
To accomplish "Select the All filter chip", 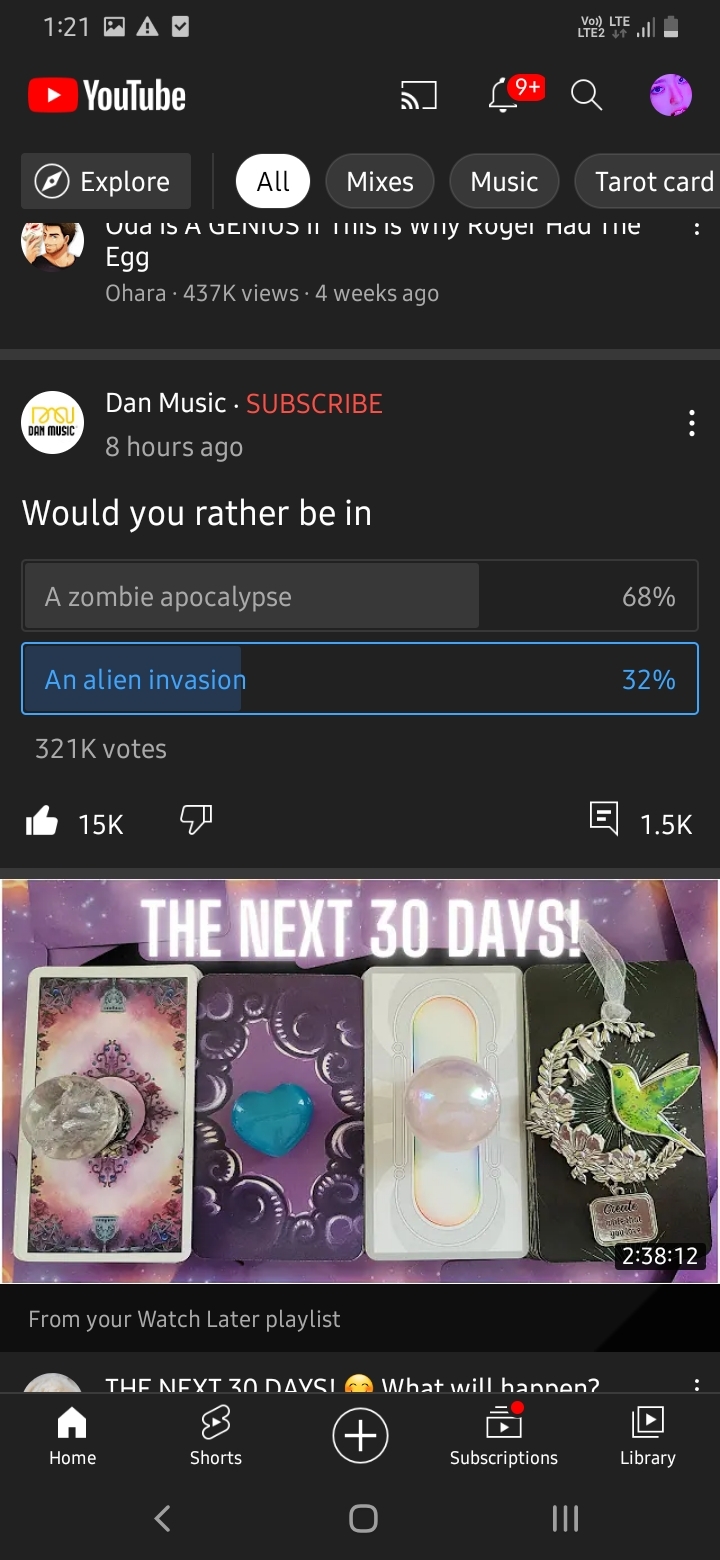I will tap(273, 182).
